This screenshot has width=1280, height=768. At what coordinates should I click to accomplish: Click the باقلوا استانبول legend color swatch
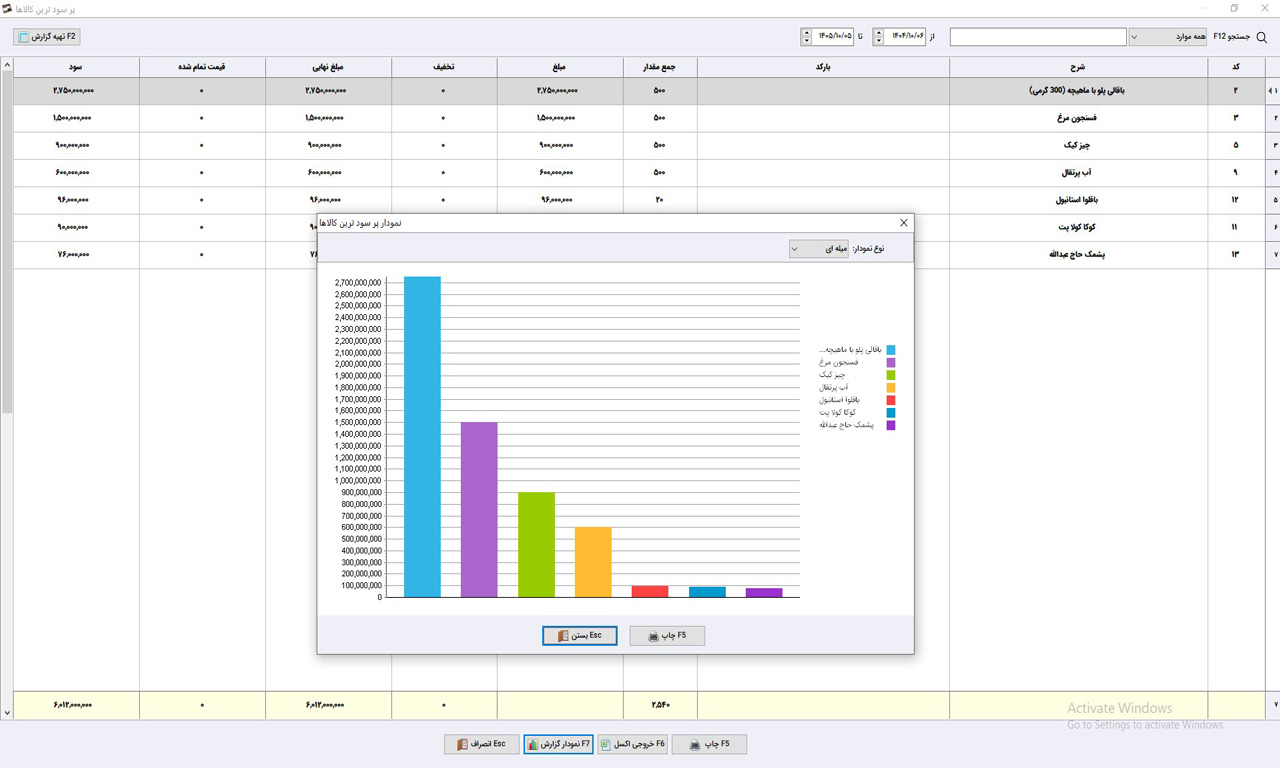(x=891, y=400)
